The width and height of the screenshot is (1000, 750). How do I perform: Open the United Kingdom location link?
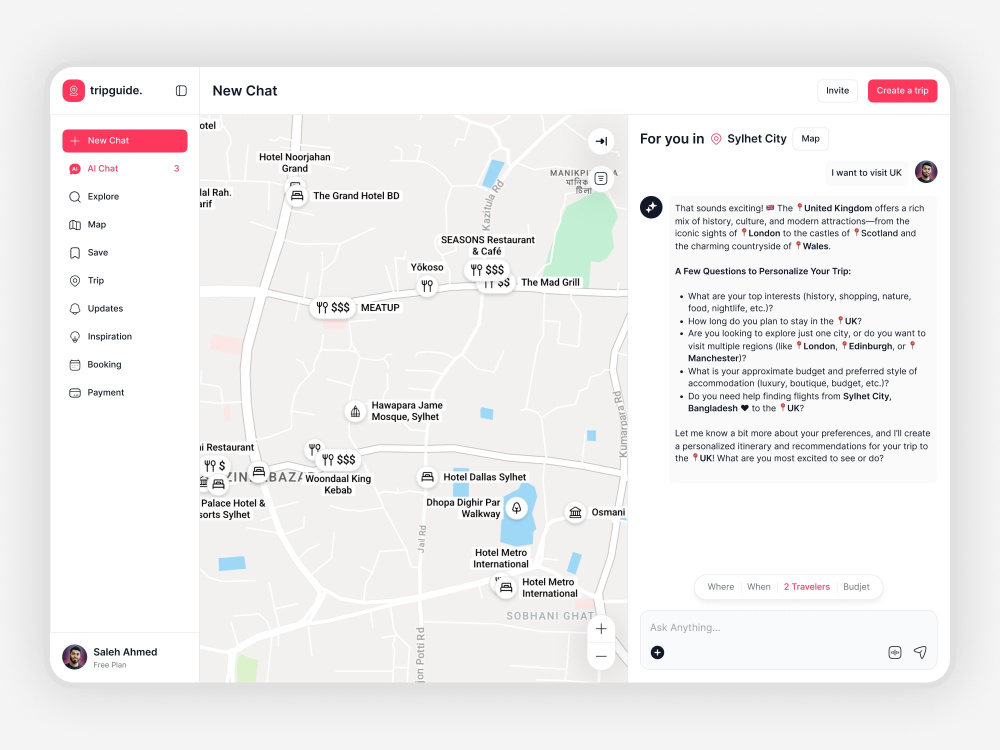[834, 208]
